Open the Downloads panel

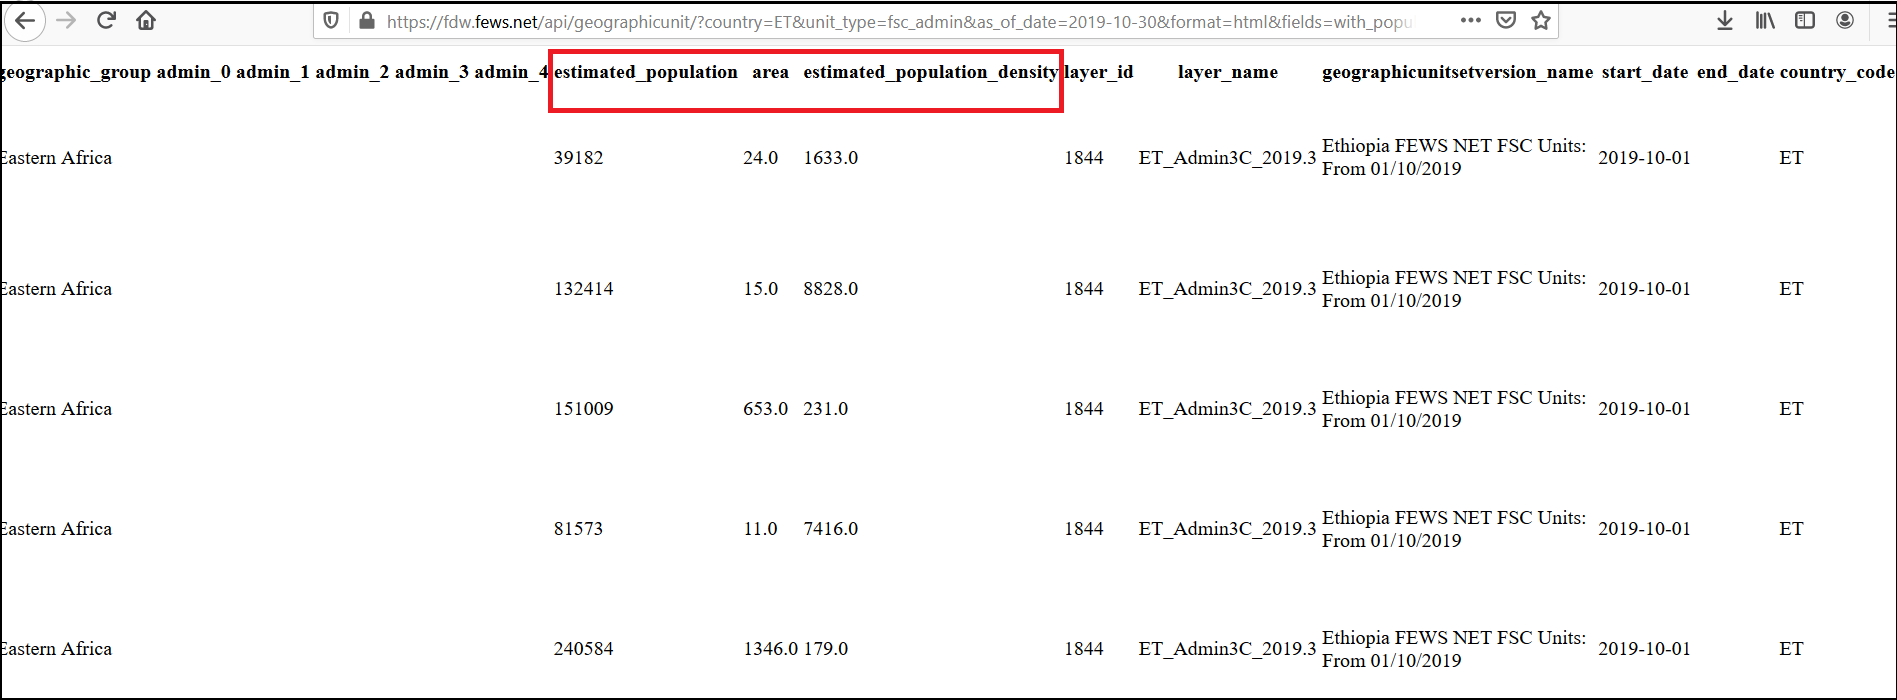click(x=1725, y=21)
